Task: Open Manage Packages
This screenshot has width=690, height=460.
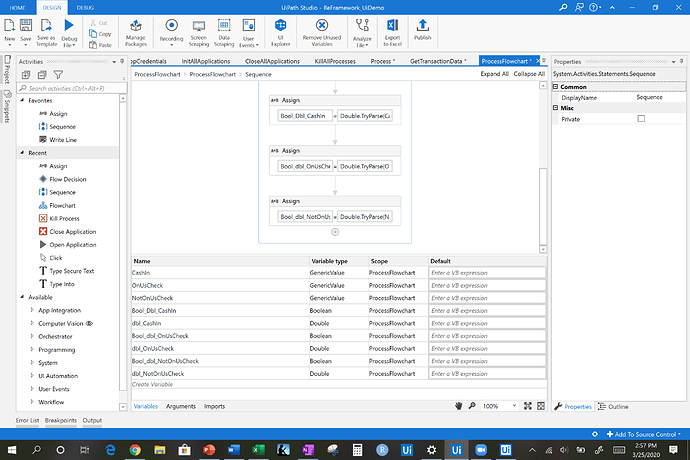Action: 136,33
